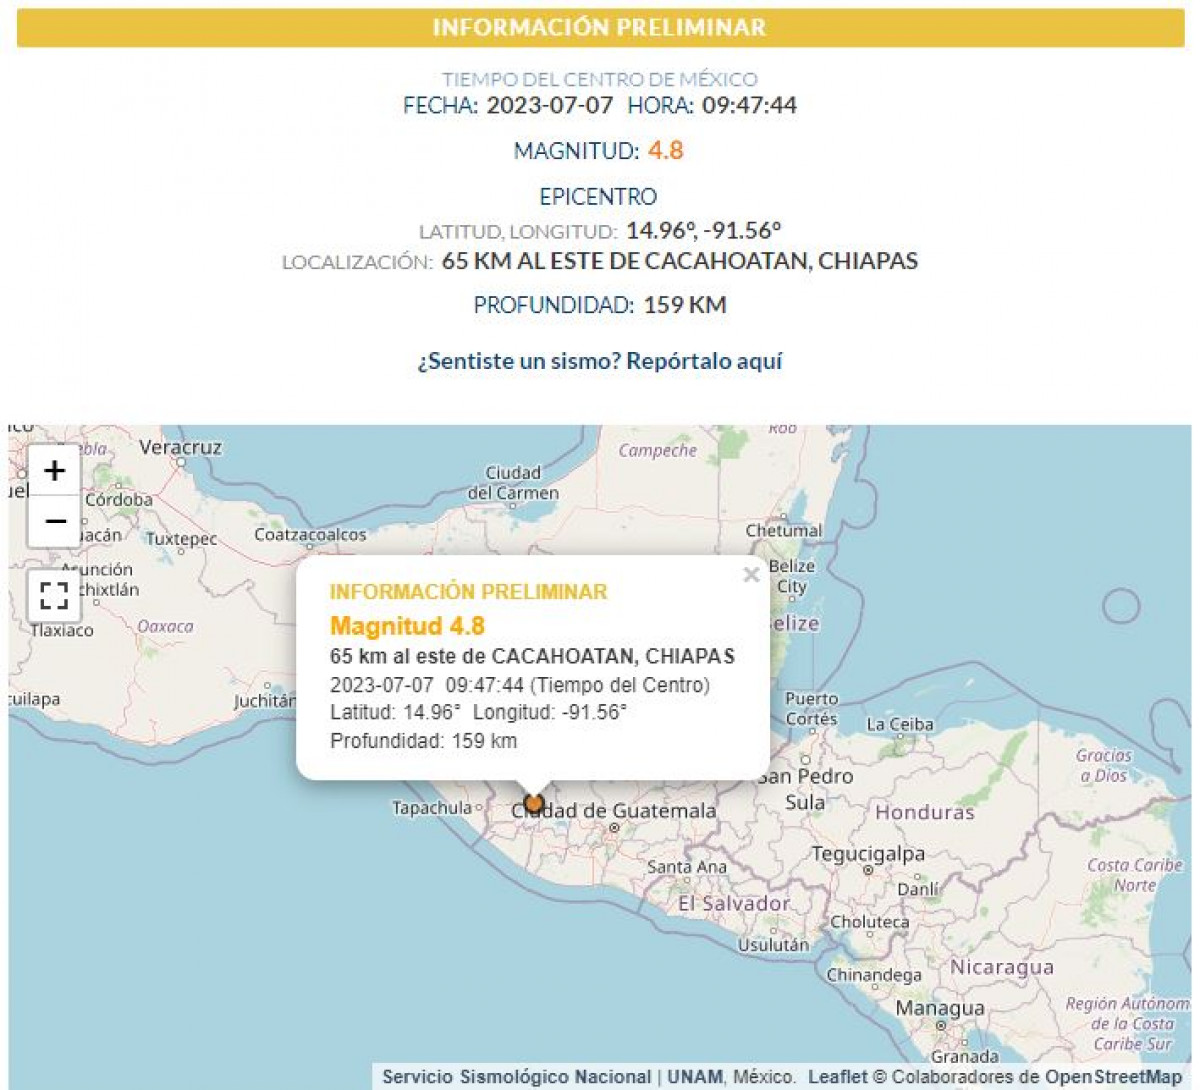
Task: Click the orange 4.8 magnitude value
Action: [665, 151]
